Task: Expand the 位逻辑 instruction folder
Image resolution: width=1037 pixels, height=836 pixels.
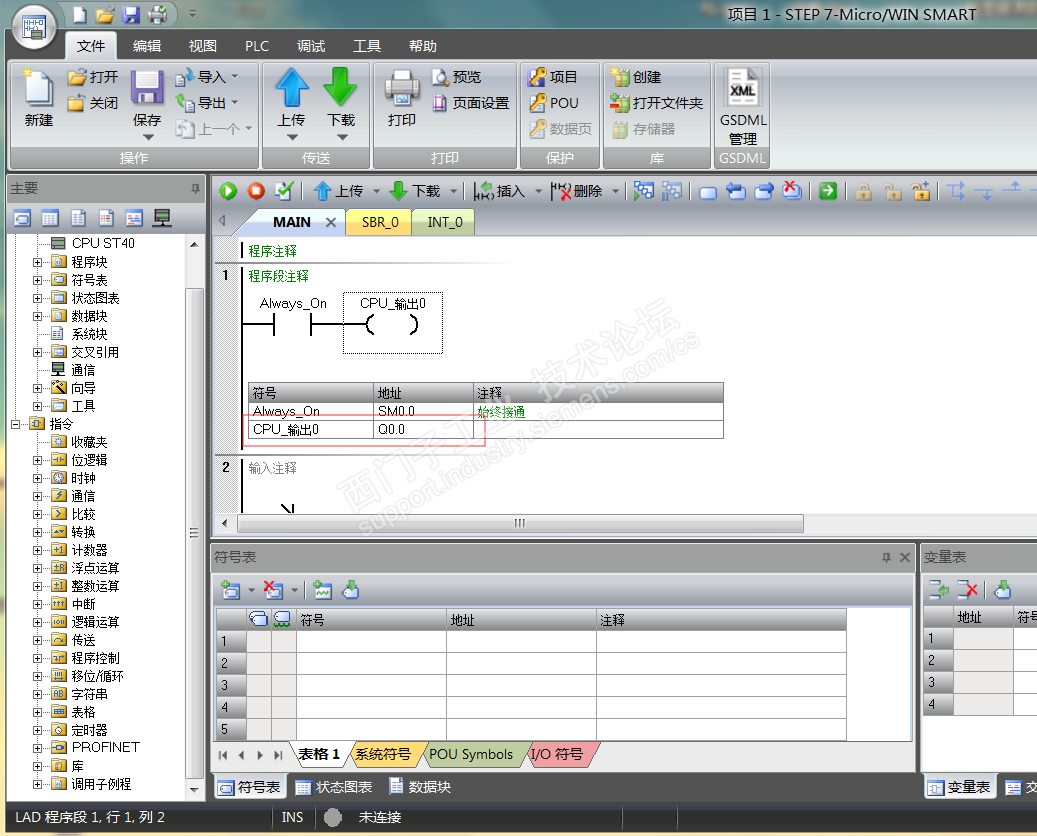Action: tap(38, 460)
